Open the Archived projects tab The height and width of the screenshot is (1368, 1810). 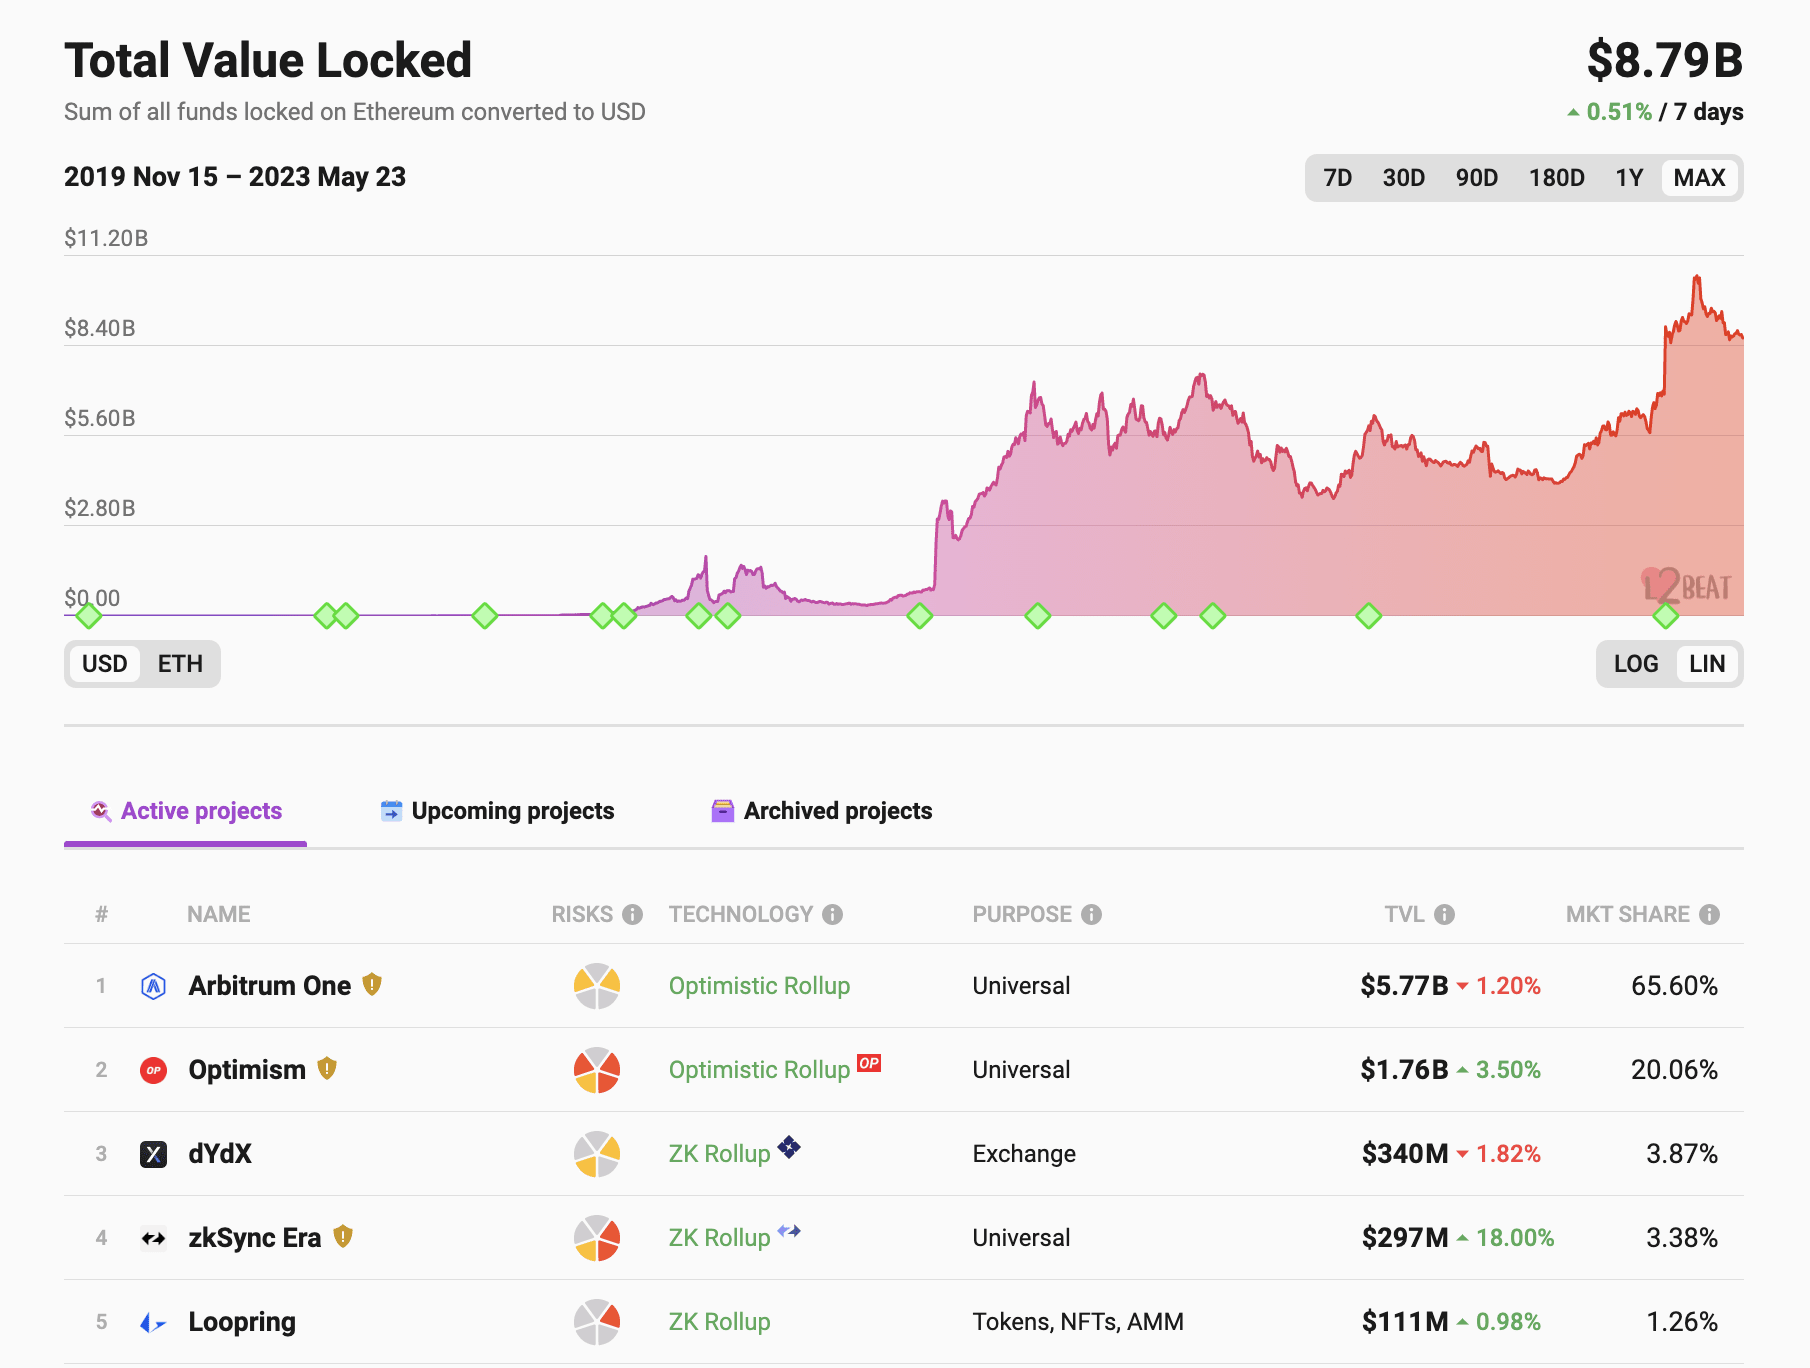(x=836, y=810)
